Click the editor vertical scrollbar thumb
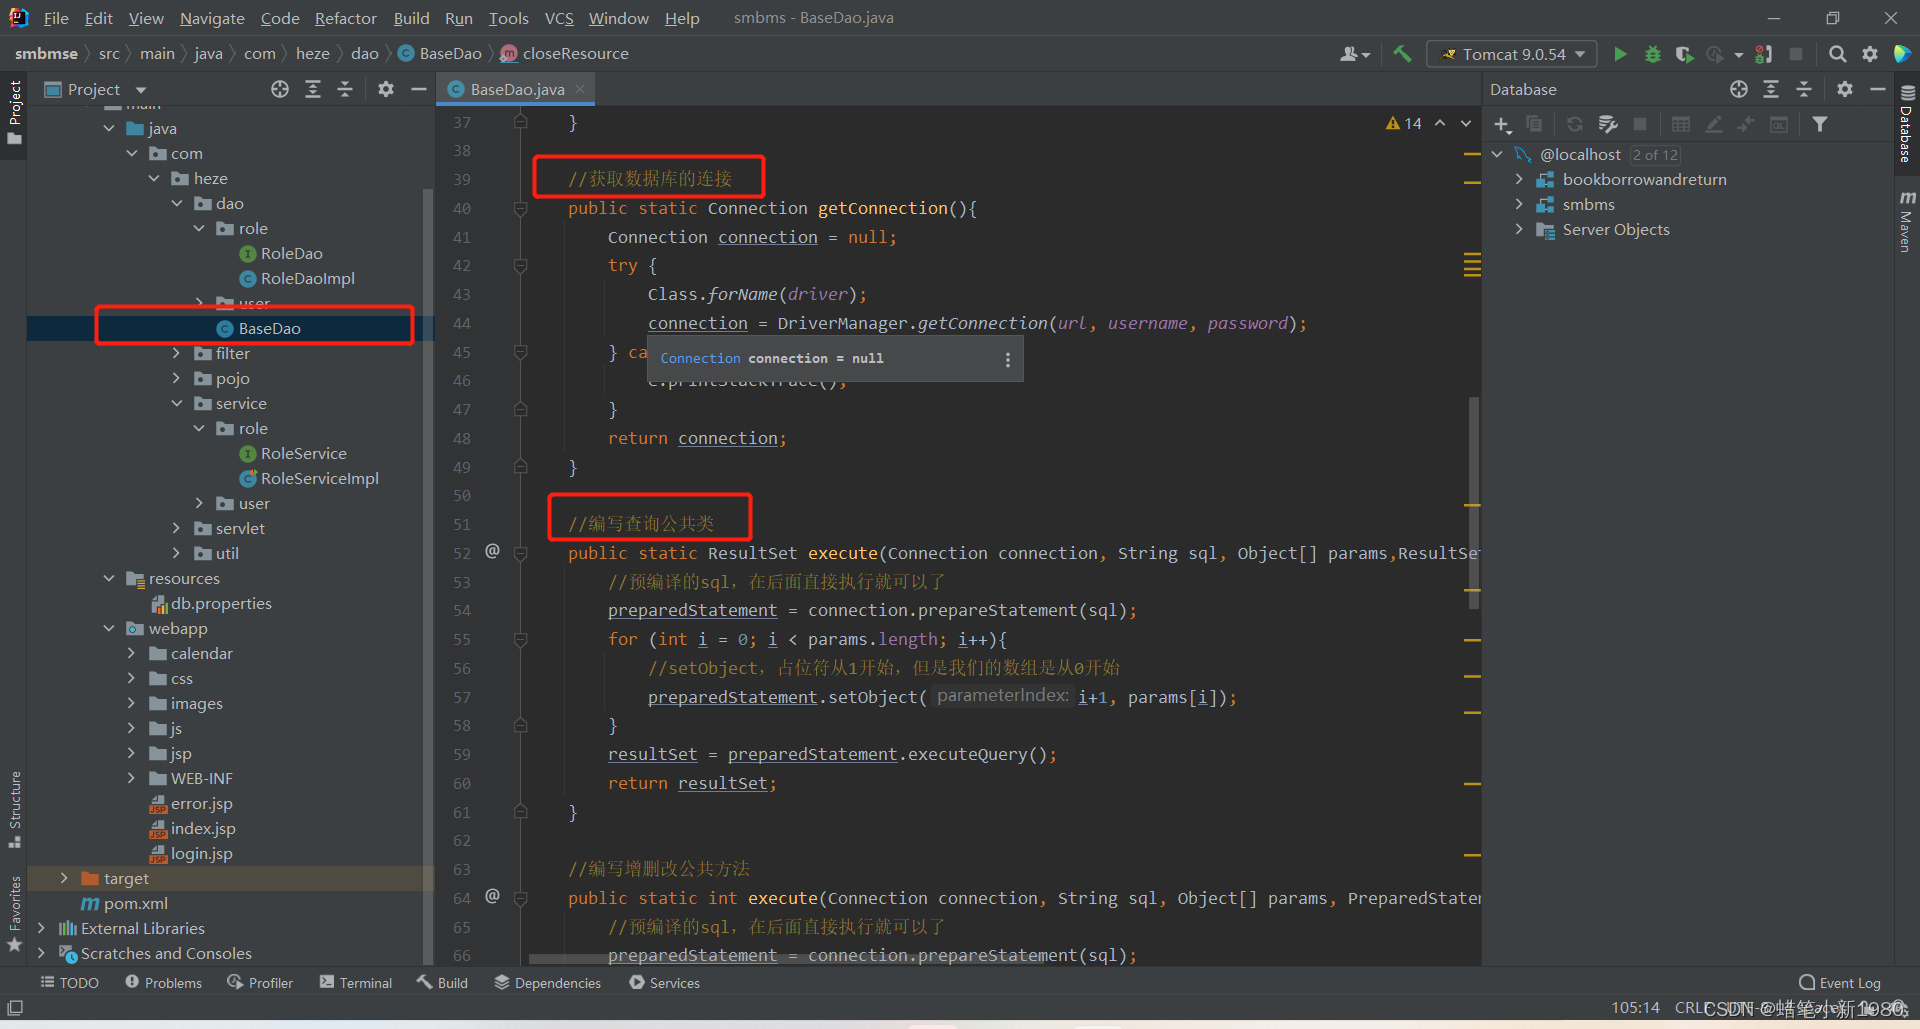 point(1473,503)
